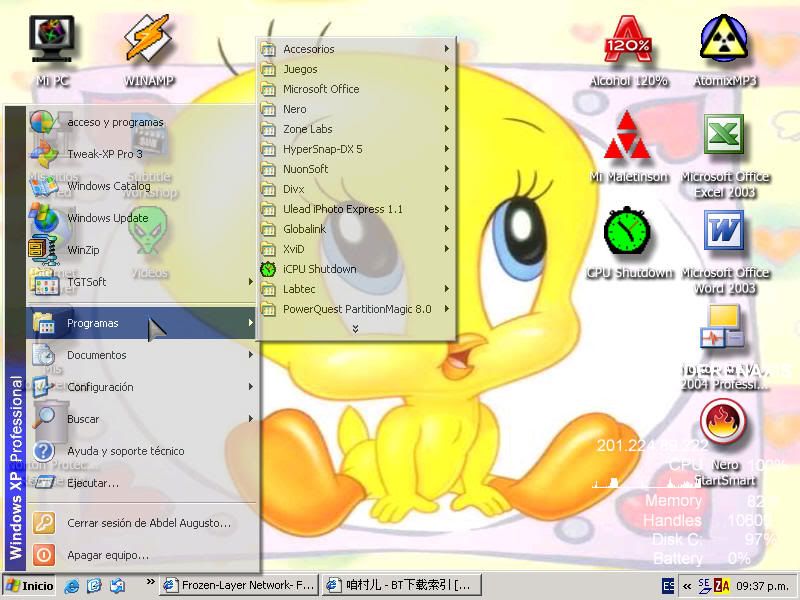Screen dimensions: 800x600
Task: Expand the Documentos submenu arrow
Action: 251,355
